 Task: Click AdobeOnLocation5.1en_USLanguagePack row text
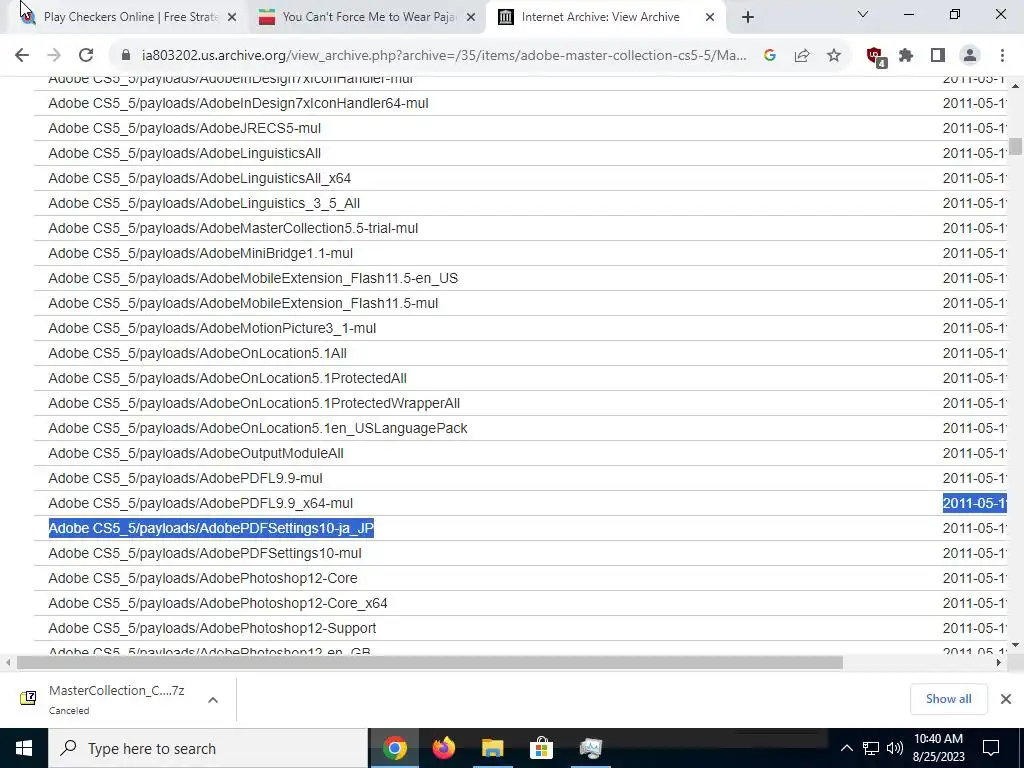click(x=258, y=428)
